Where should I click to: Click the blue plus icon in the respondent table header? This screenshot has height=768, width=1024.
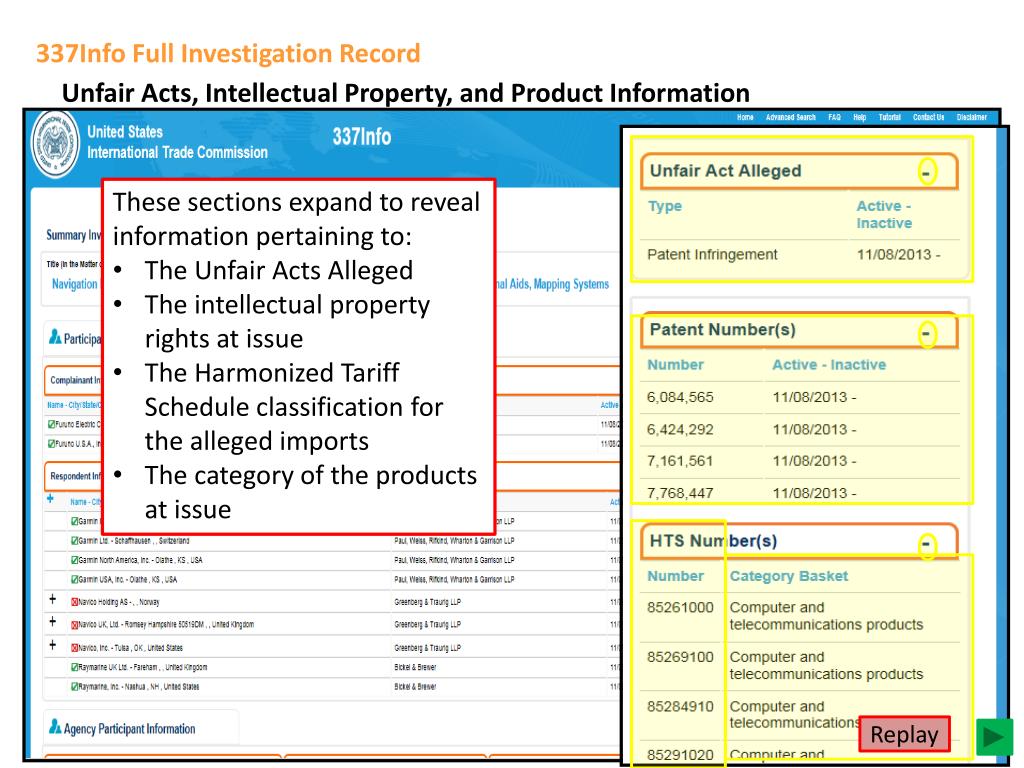point(50,499)
